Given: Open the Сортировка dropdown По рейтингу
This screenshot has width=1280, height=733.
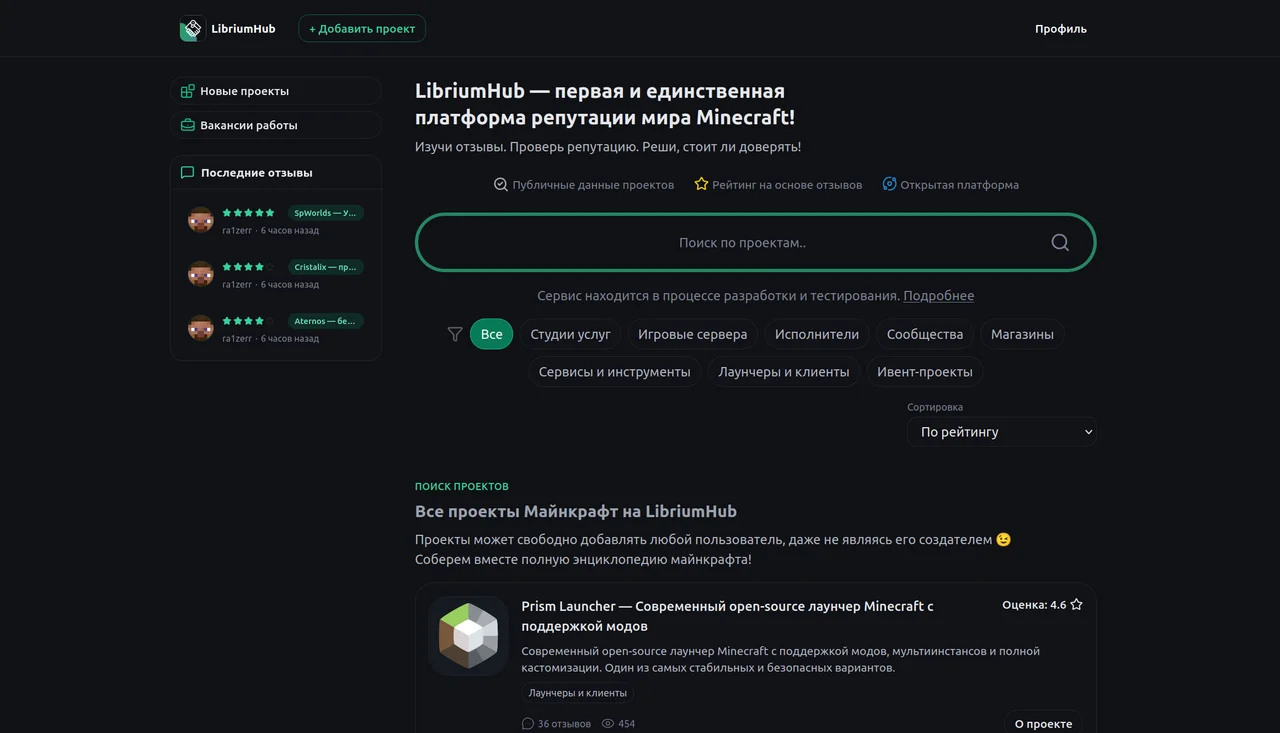Looking at the screenshot, I should tap(1001, 432).
